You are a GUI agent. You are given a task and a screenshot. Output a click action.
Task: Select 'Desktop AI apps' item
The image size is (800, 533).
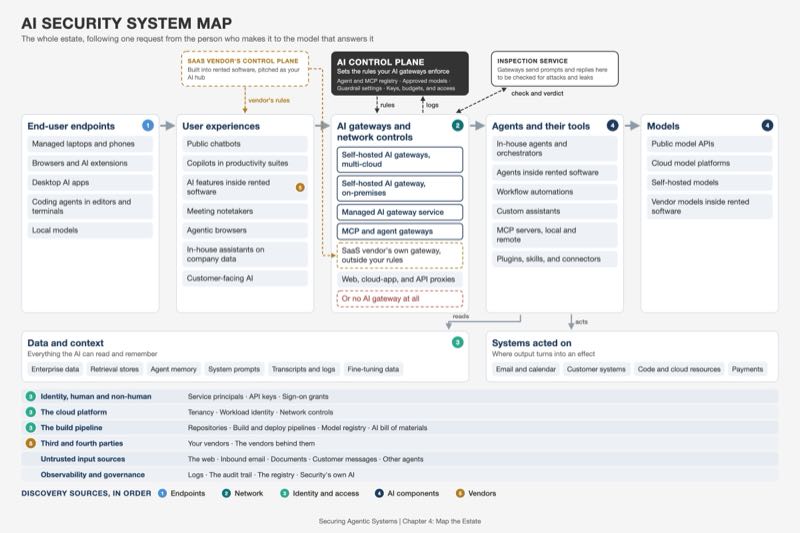tap(90, 183)
